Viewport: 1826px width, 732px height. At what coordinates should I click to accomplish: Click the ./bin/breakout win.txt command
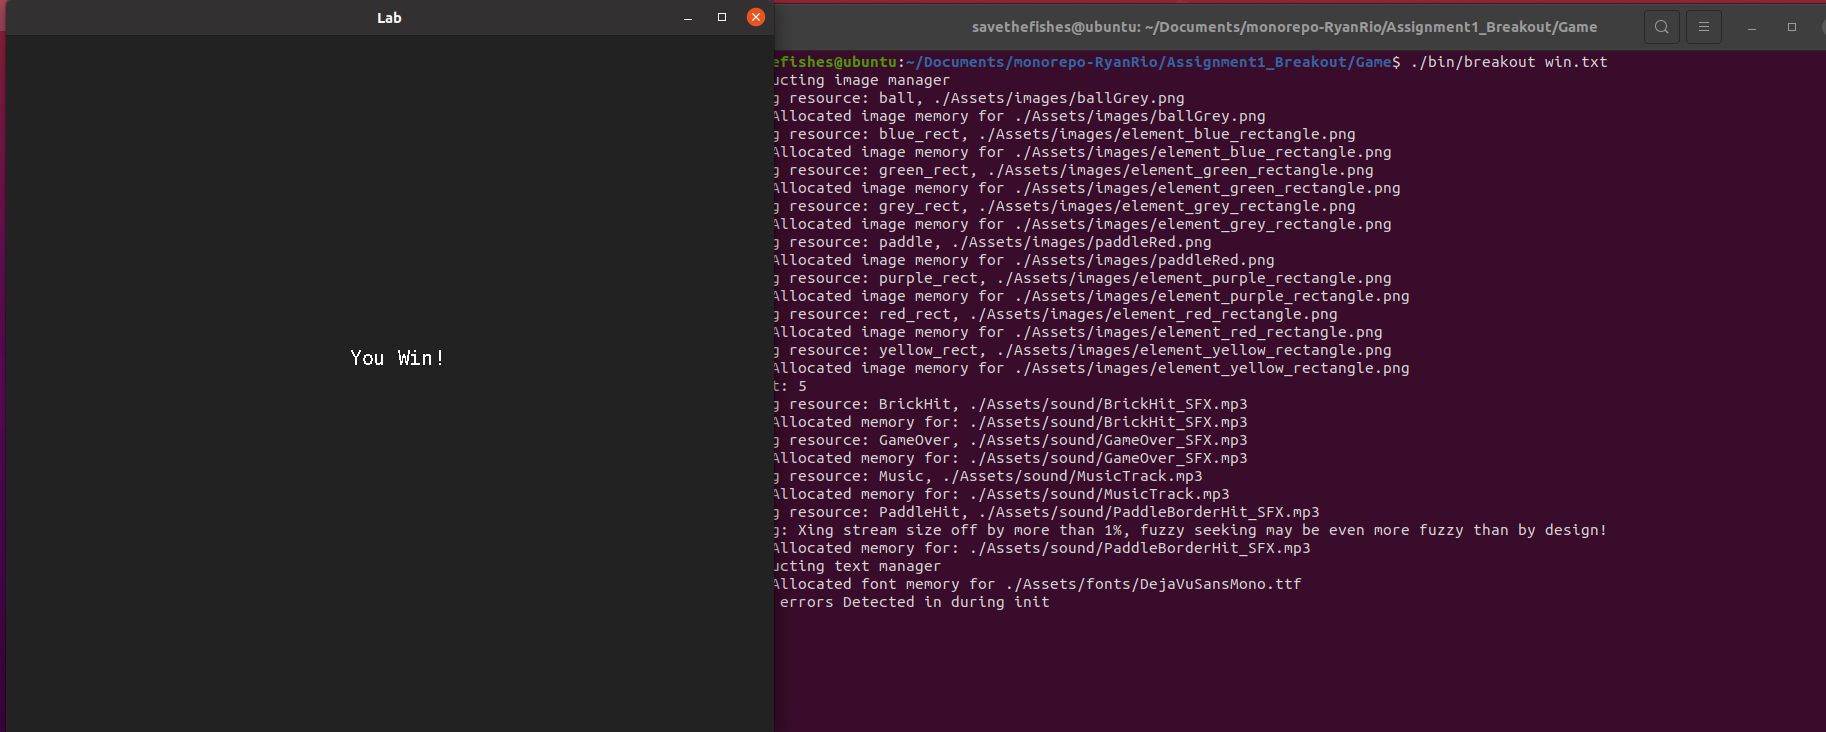(x=1508, y=62)
